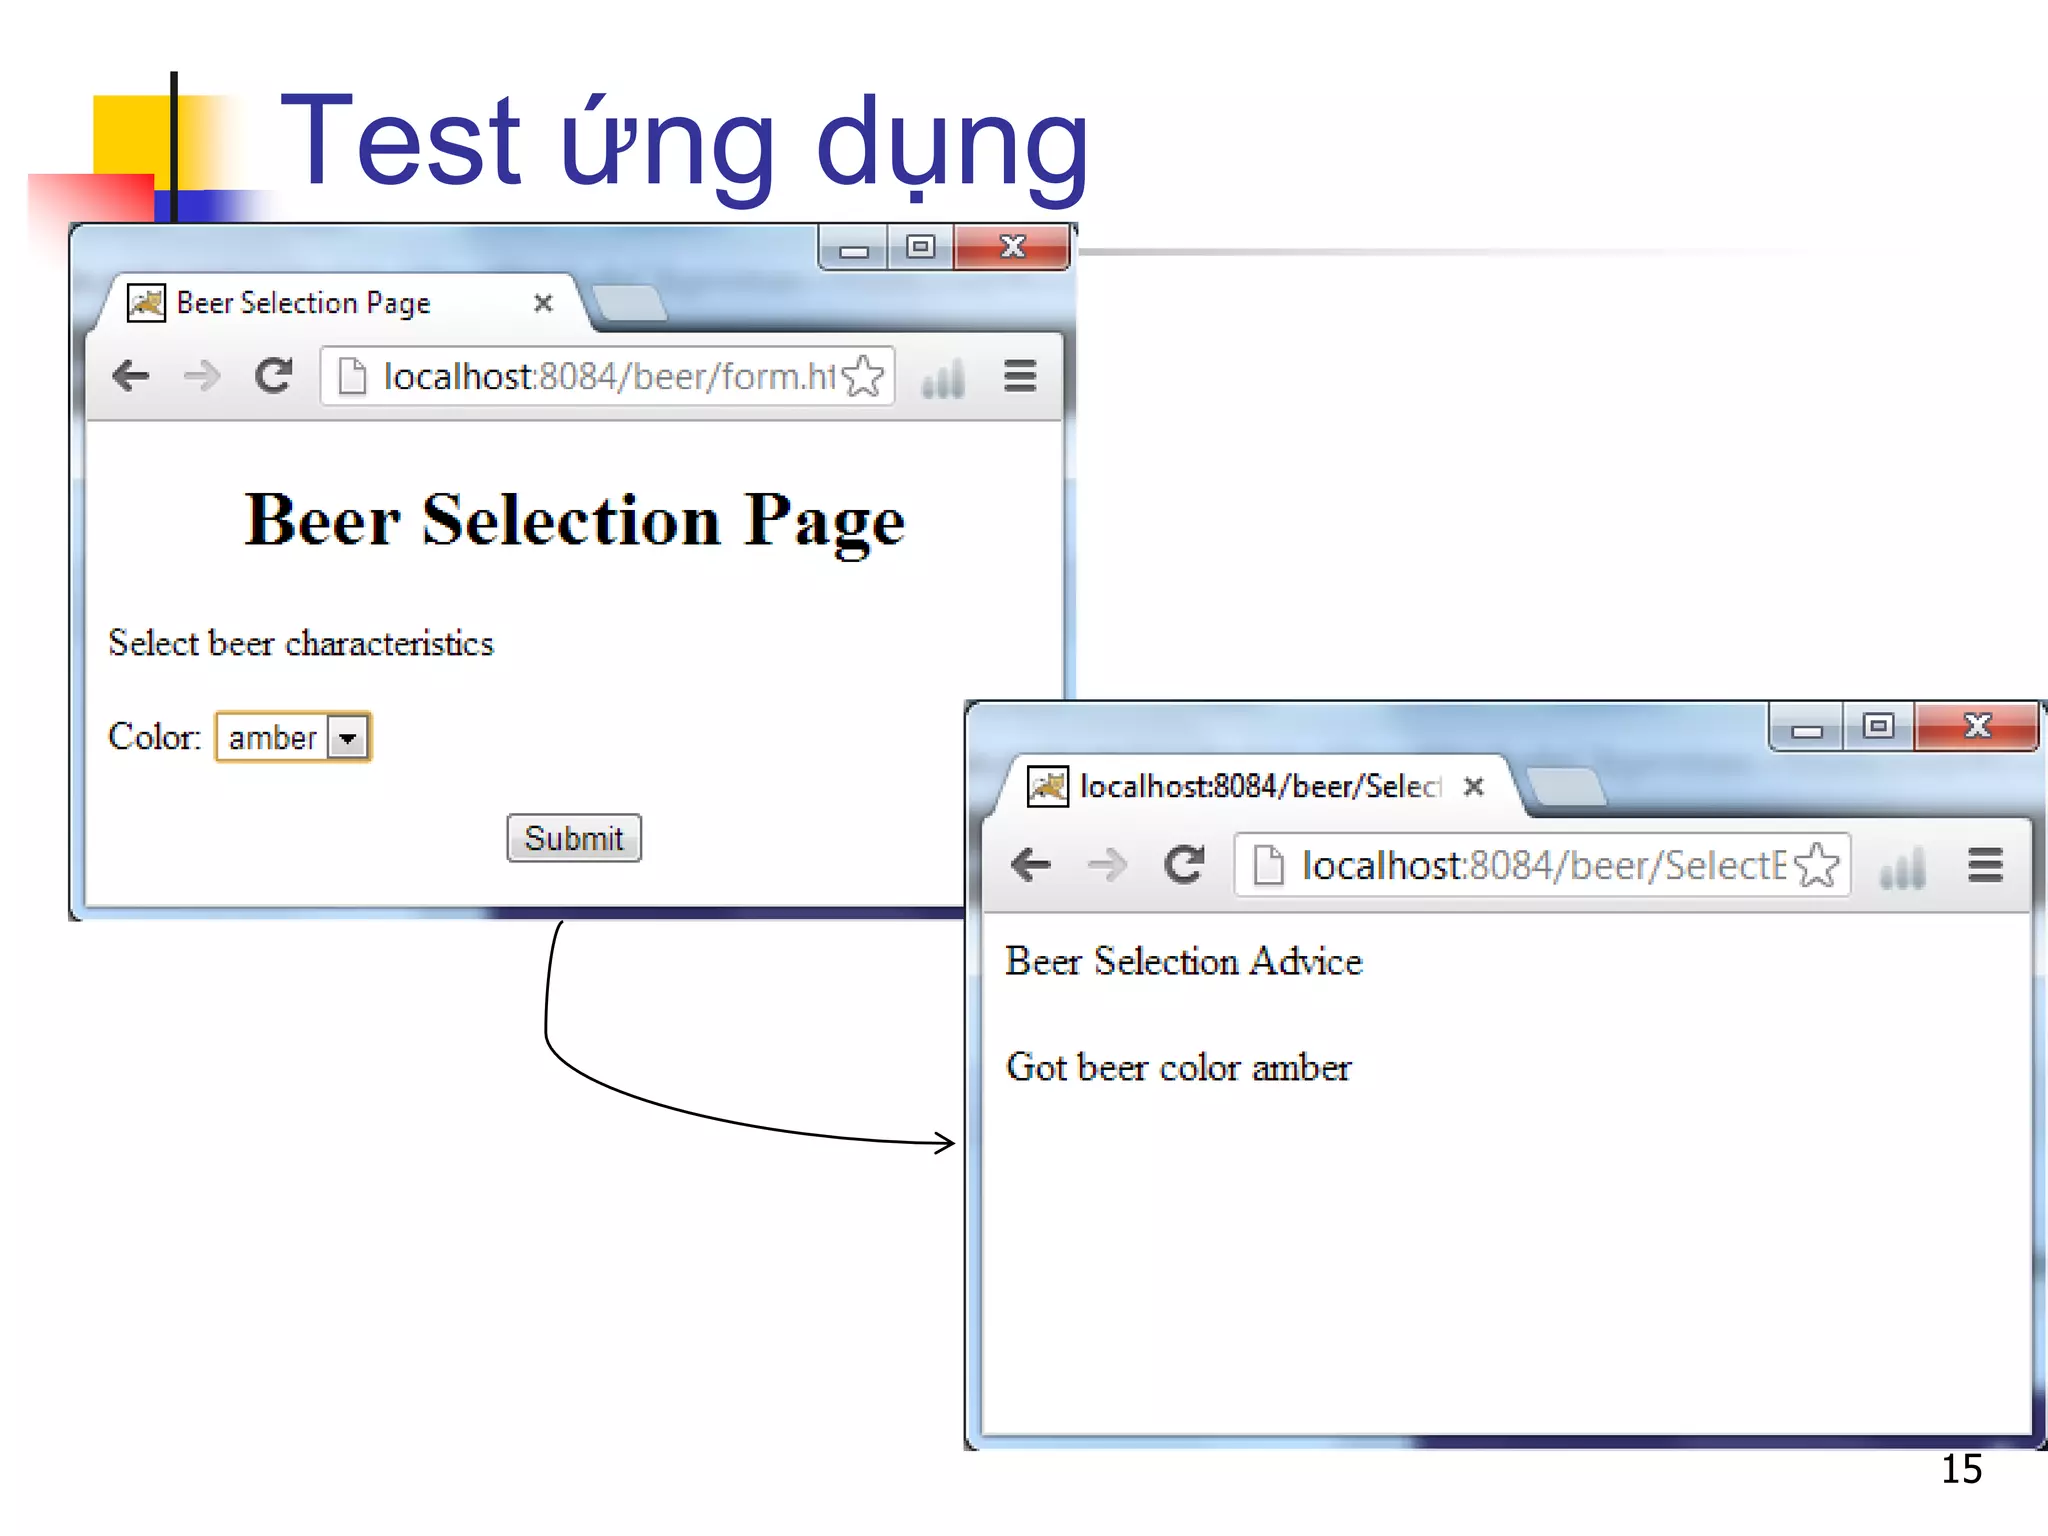Click favicon on Beer Selection Page tab

146,303
